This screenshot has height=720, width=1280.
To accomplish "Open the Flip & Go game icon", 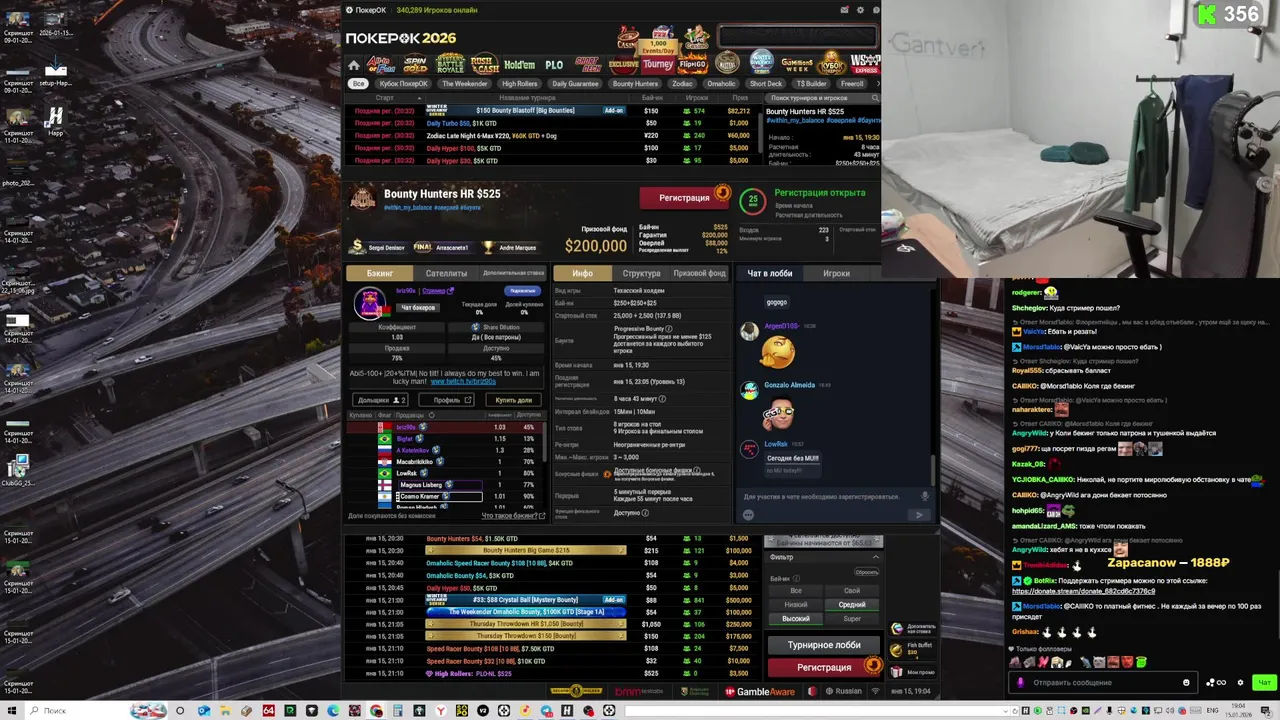I will (x=693, y=64).
